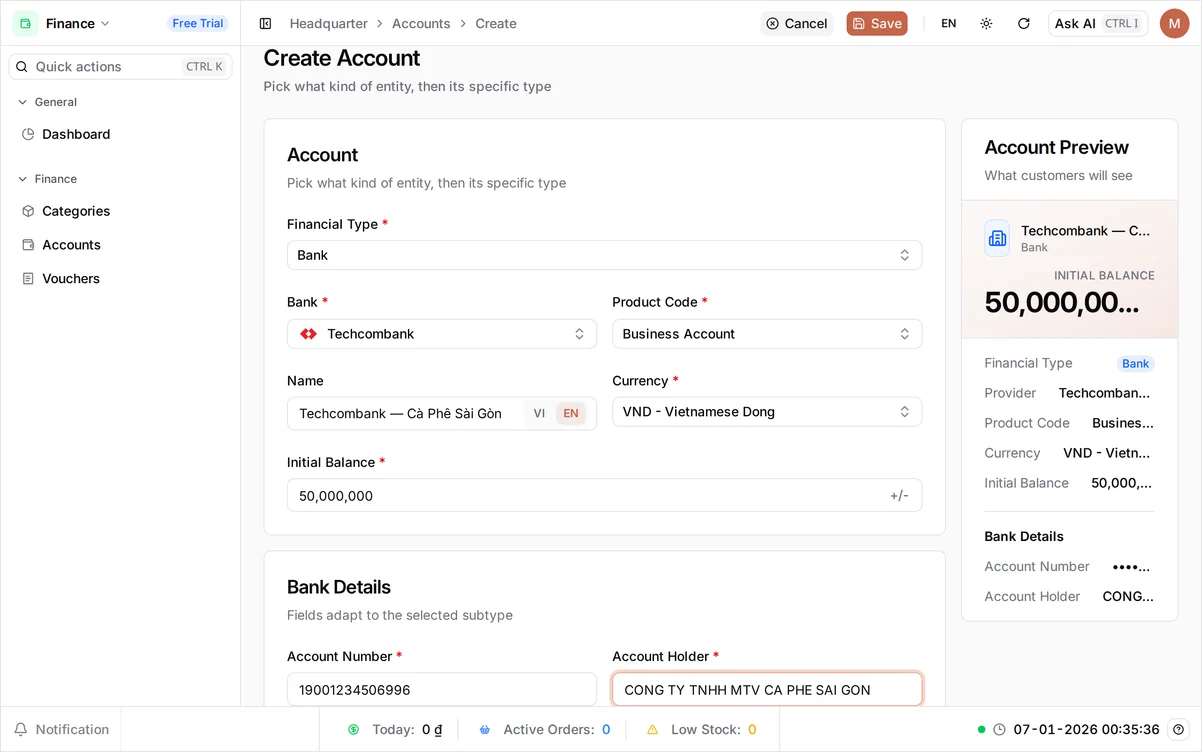
Task: Click the 50,000,00... preview balance
Action: click(1062, 302)
